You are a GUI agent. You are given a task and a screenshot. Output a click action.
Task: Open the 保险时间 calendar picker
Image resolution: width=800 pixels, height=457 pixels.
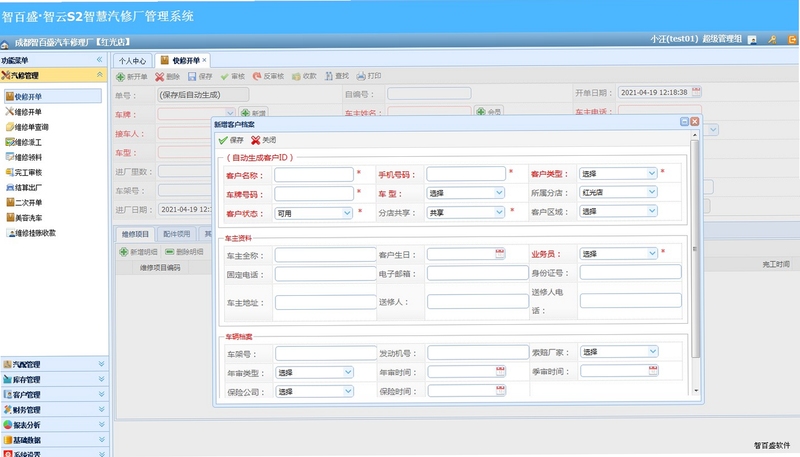(x=501, y=390)
